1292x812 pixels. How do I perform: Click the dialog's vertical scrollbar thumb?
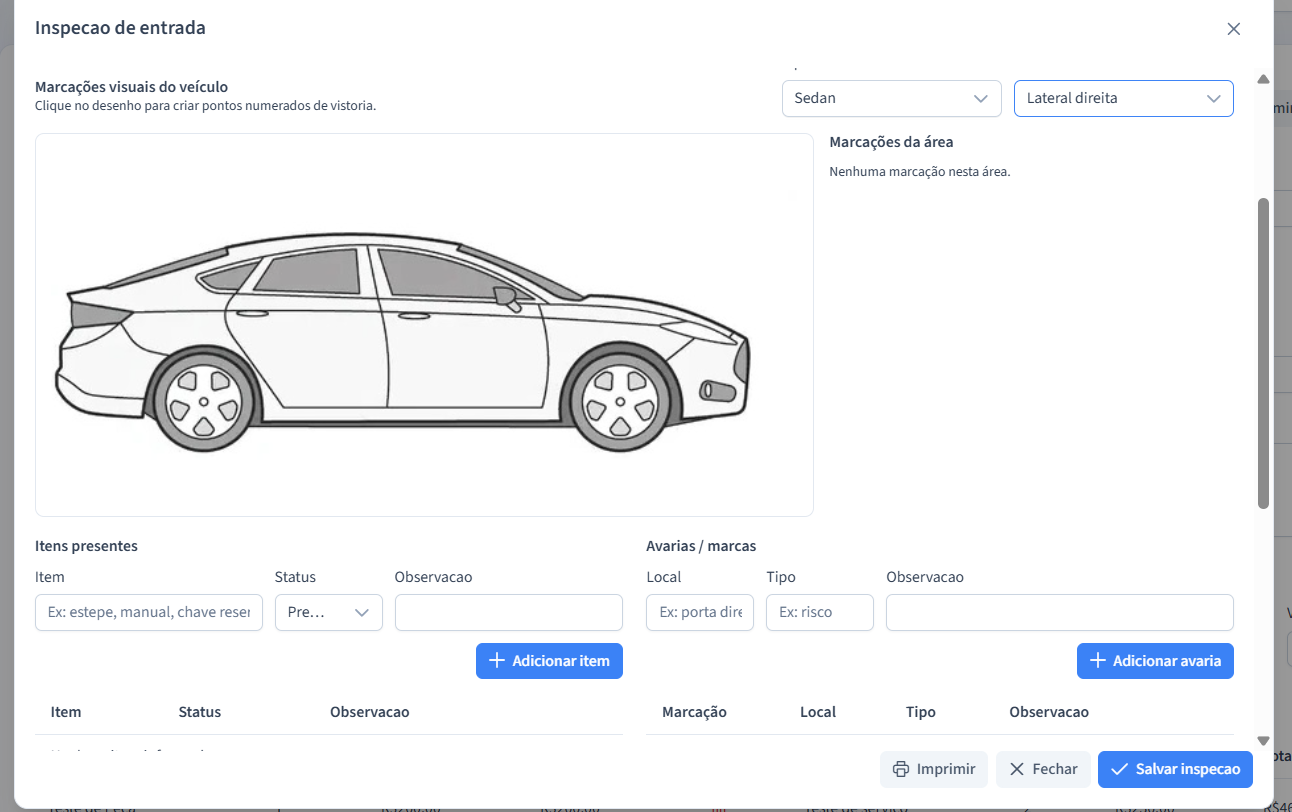point(1263,353)
